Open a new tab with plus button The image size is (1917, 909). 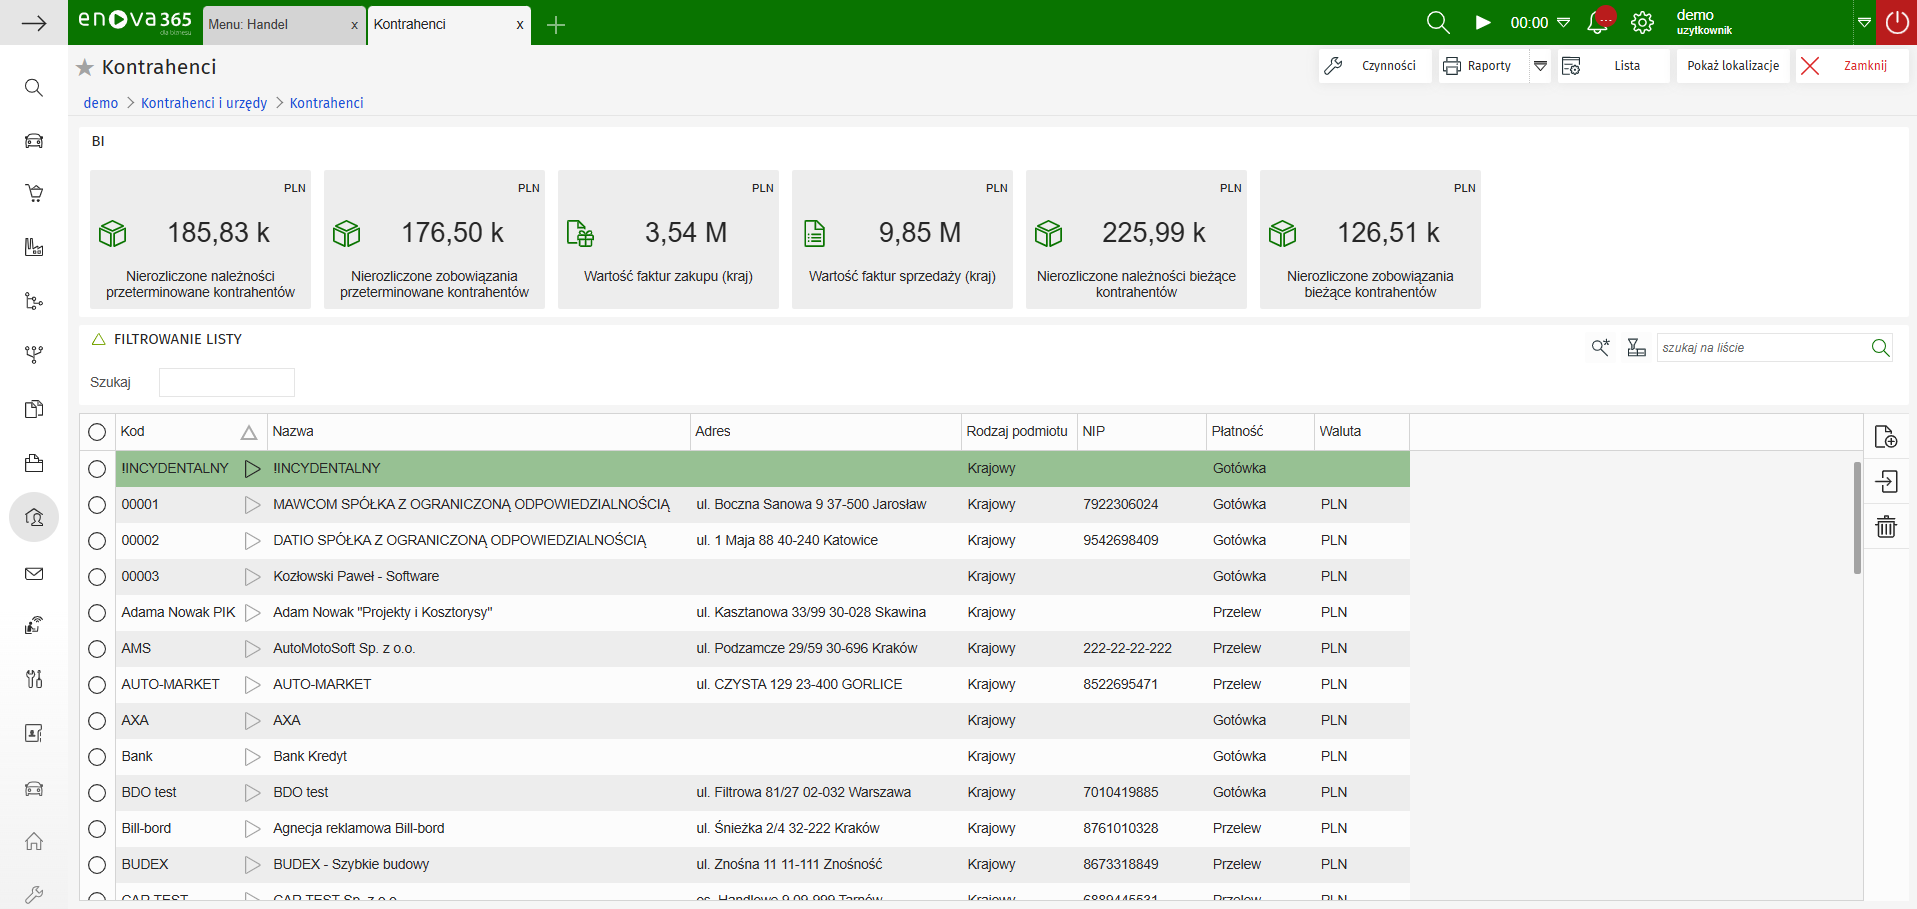557,25
